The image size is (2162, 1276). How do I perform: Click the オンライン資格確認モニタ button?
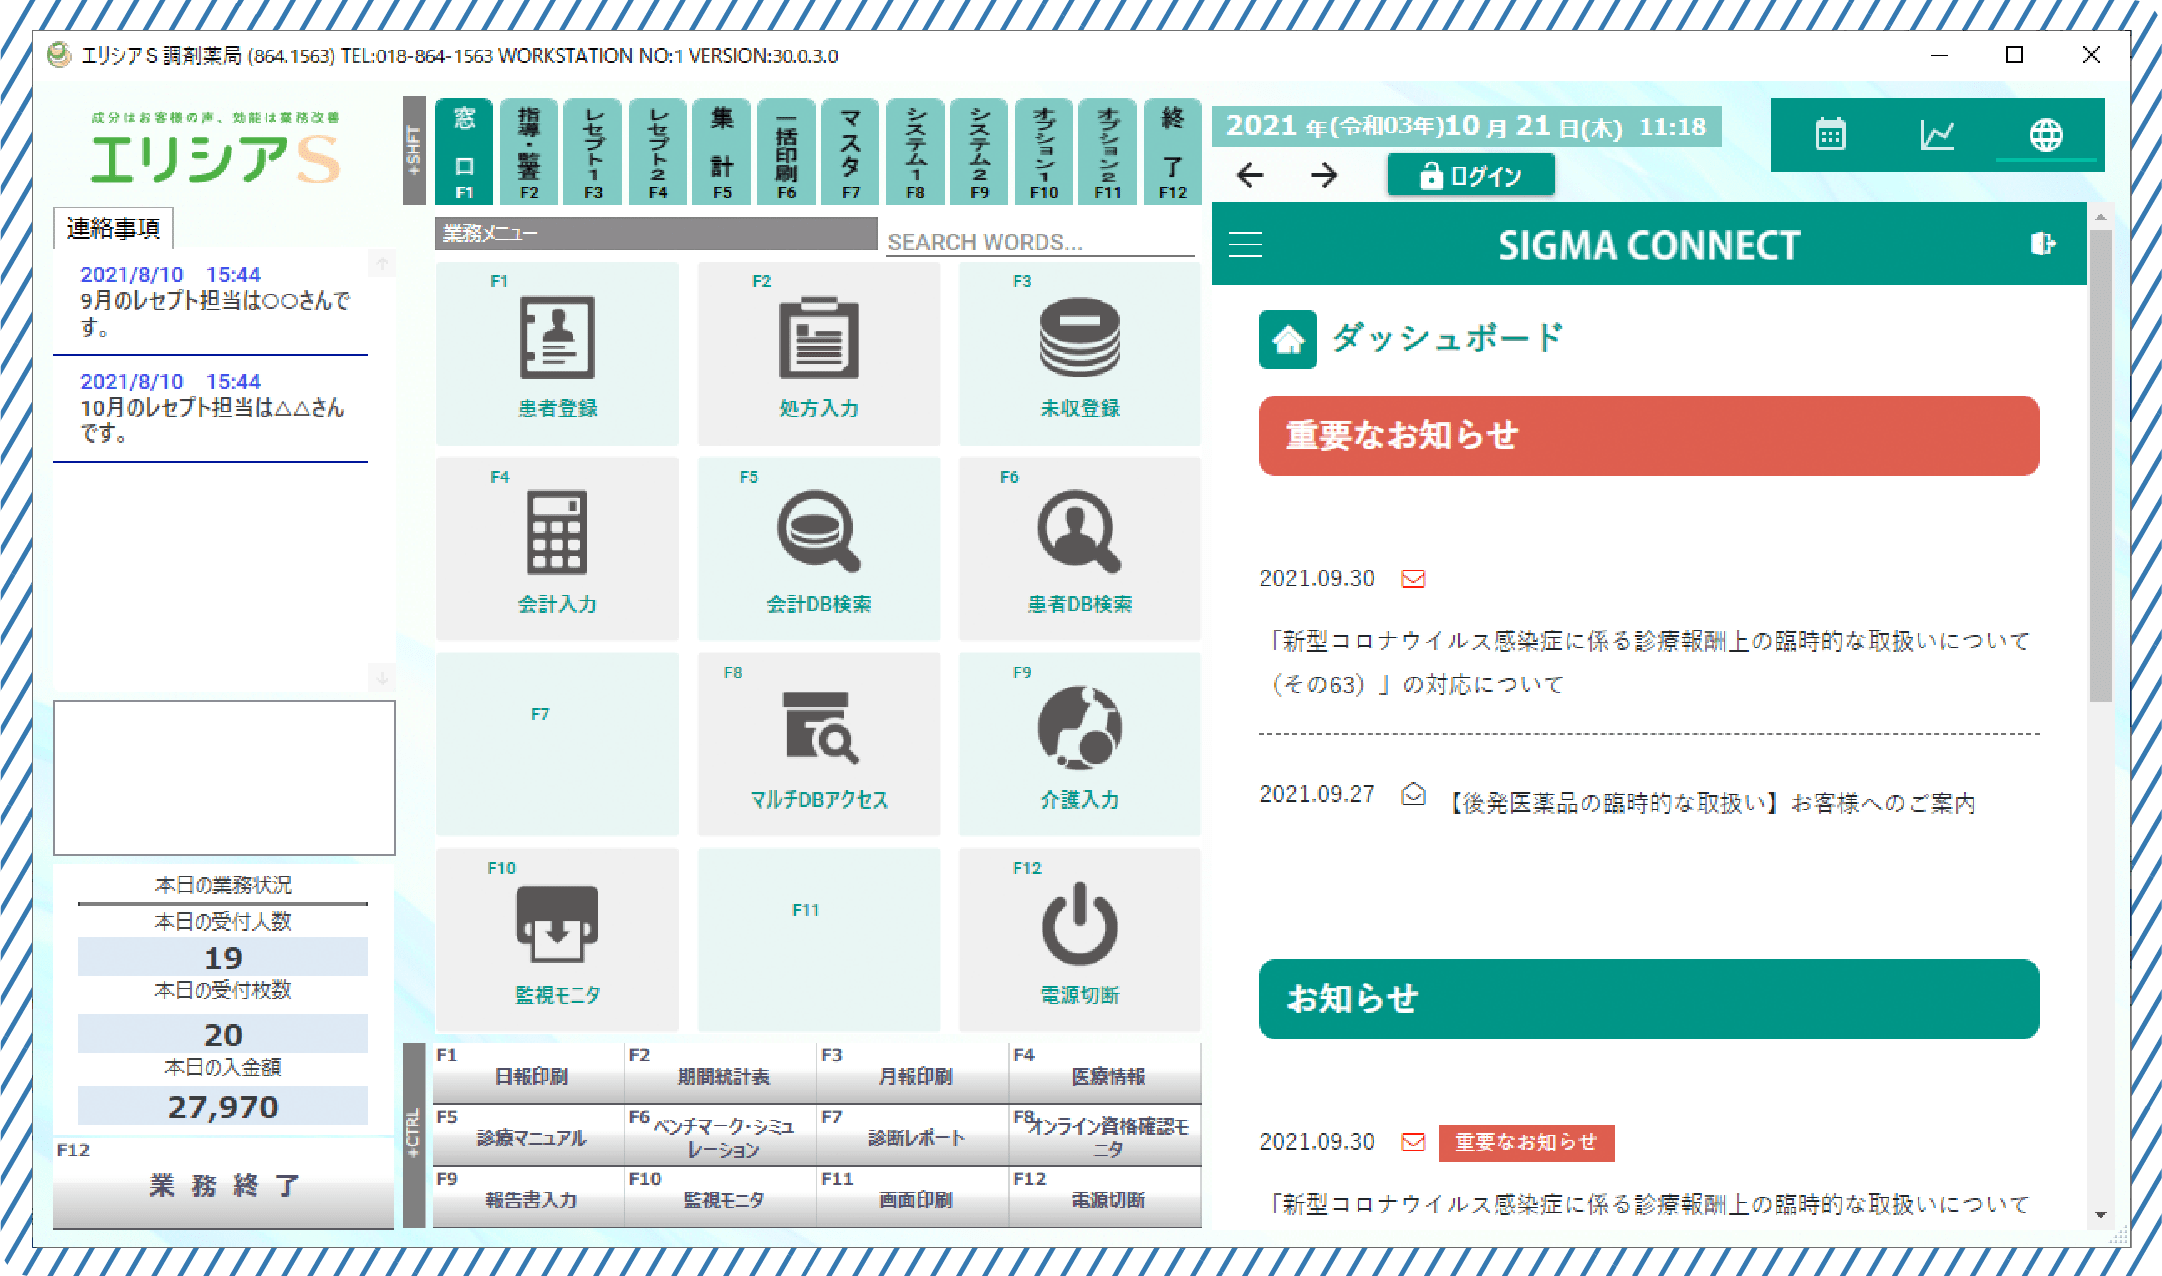[x=1105, y=1135]
